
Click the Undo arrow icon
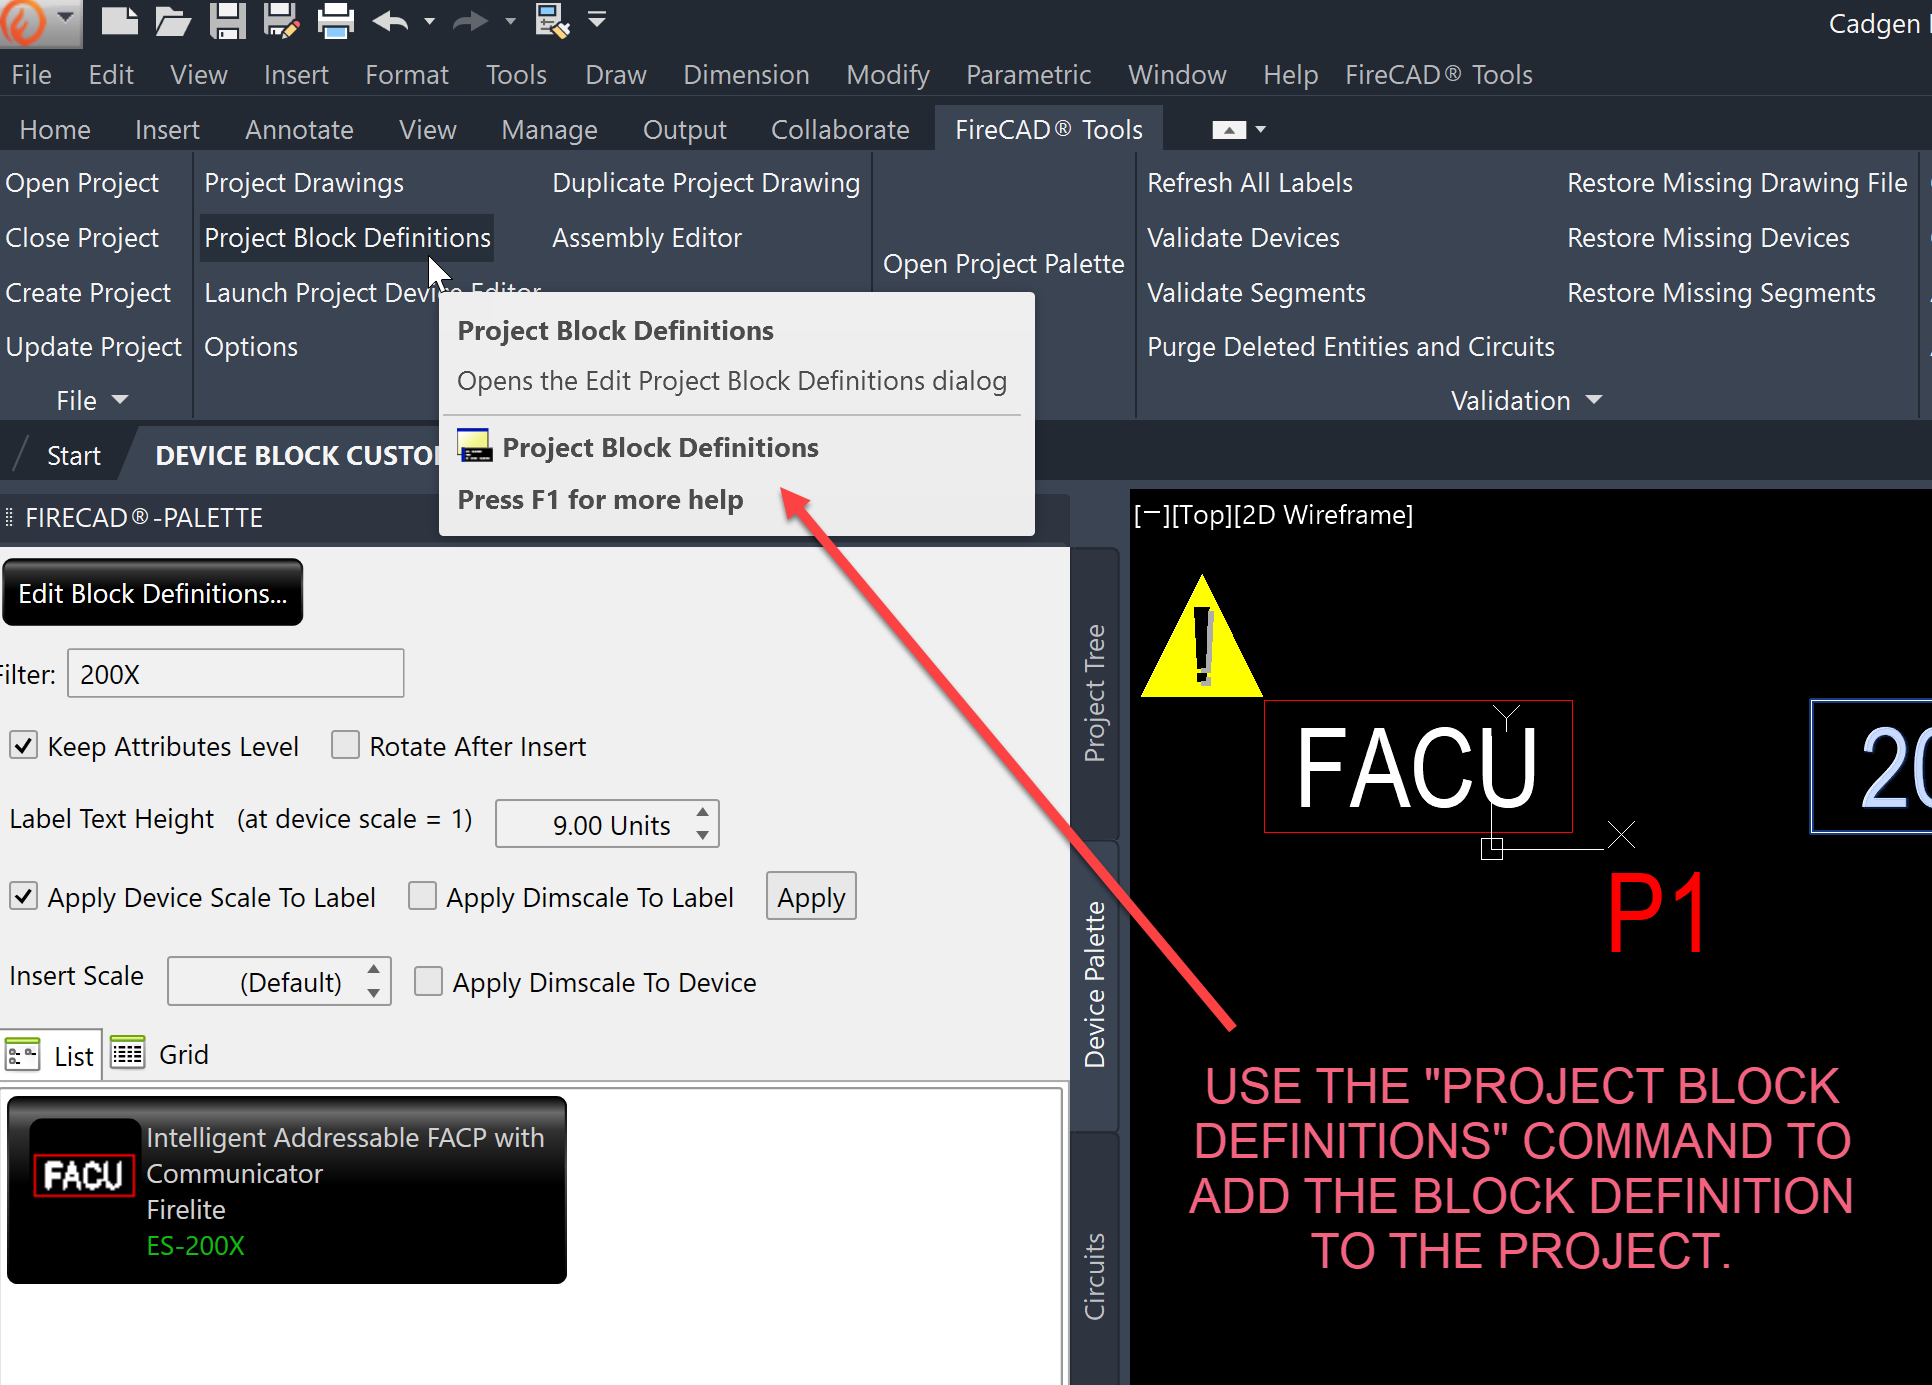tap(391, 20)
